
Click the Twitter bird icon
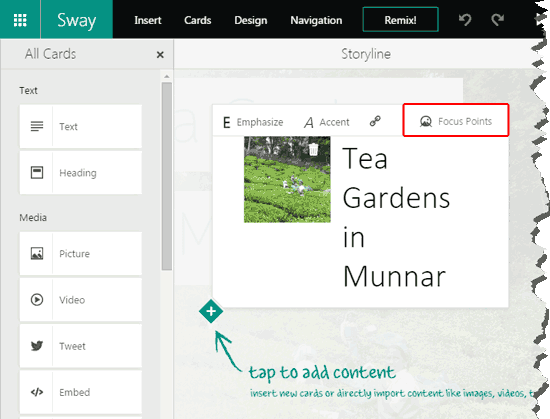pyautogui.click(x=37, y=346)
